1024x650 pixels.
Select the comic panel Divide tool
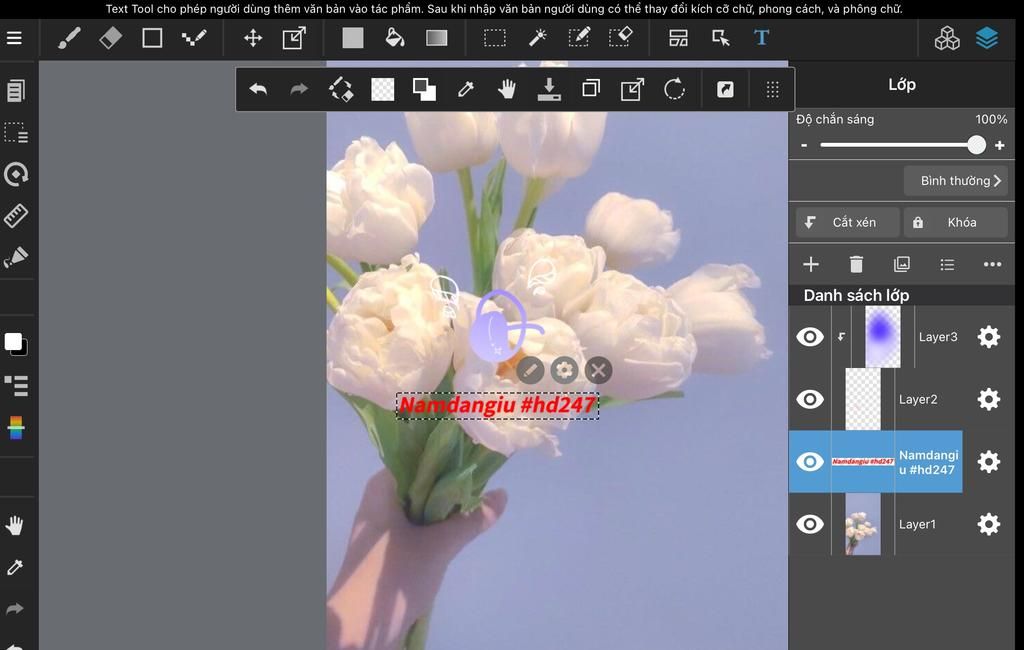point(679,38)
